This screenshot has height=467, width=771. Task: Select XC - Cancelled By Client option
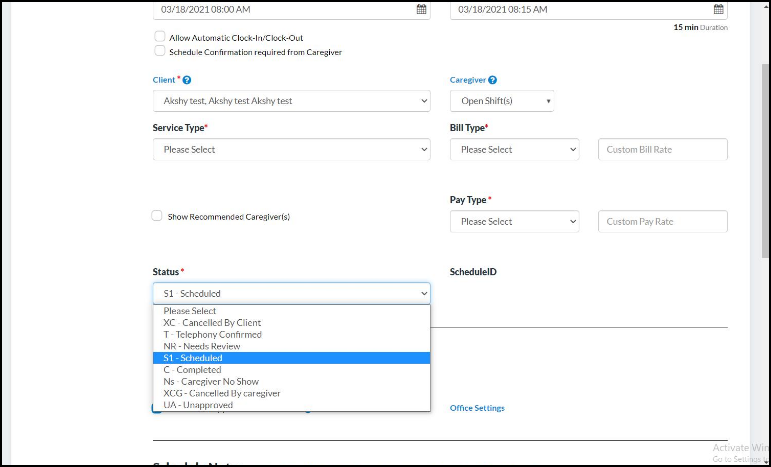(x=212, y=323)
